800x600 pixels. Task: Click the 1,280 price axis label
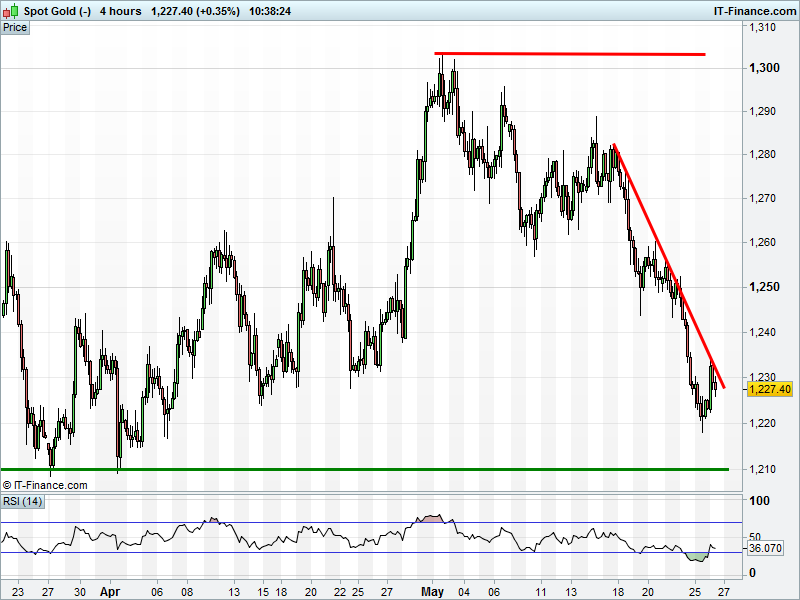click(762, 154)
